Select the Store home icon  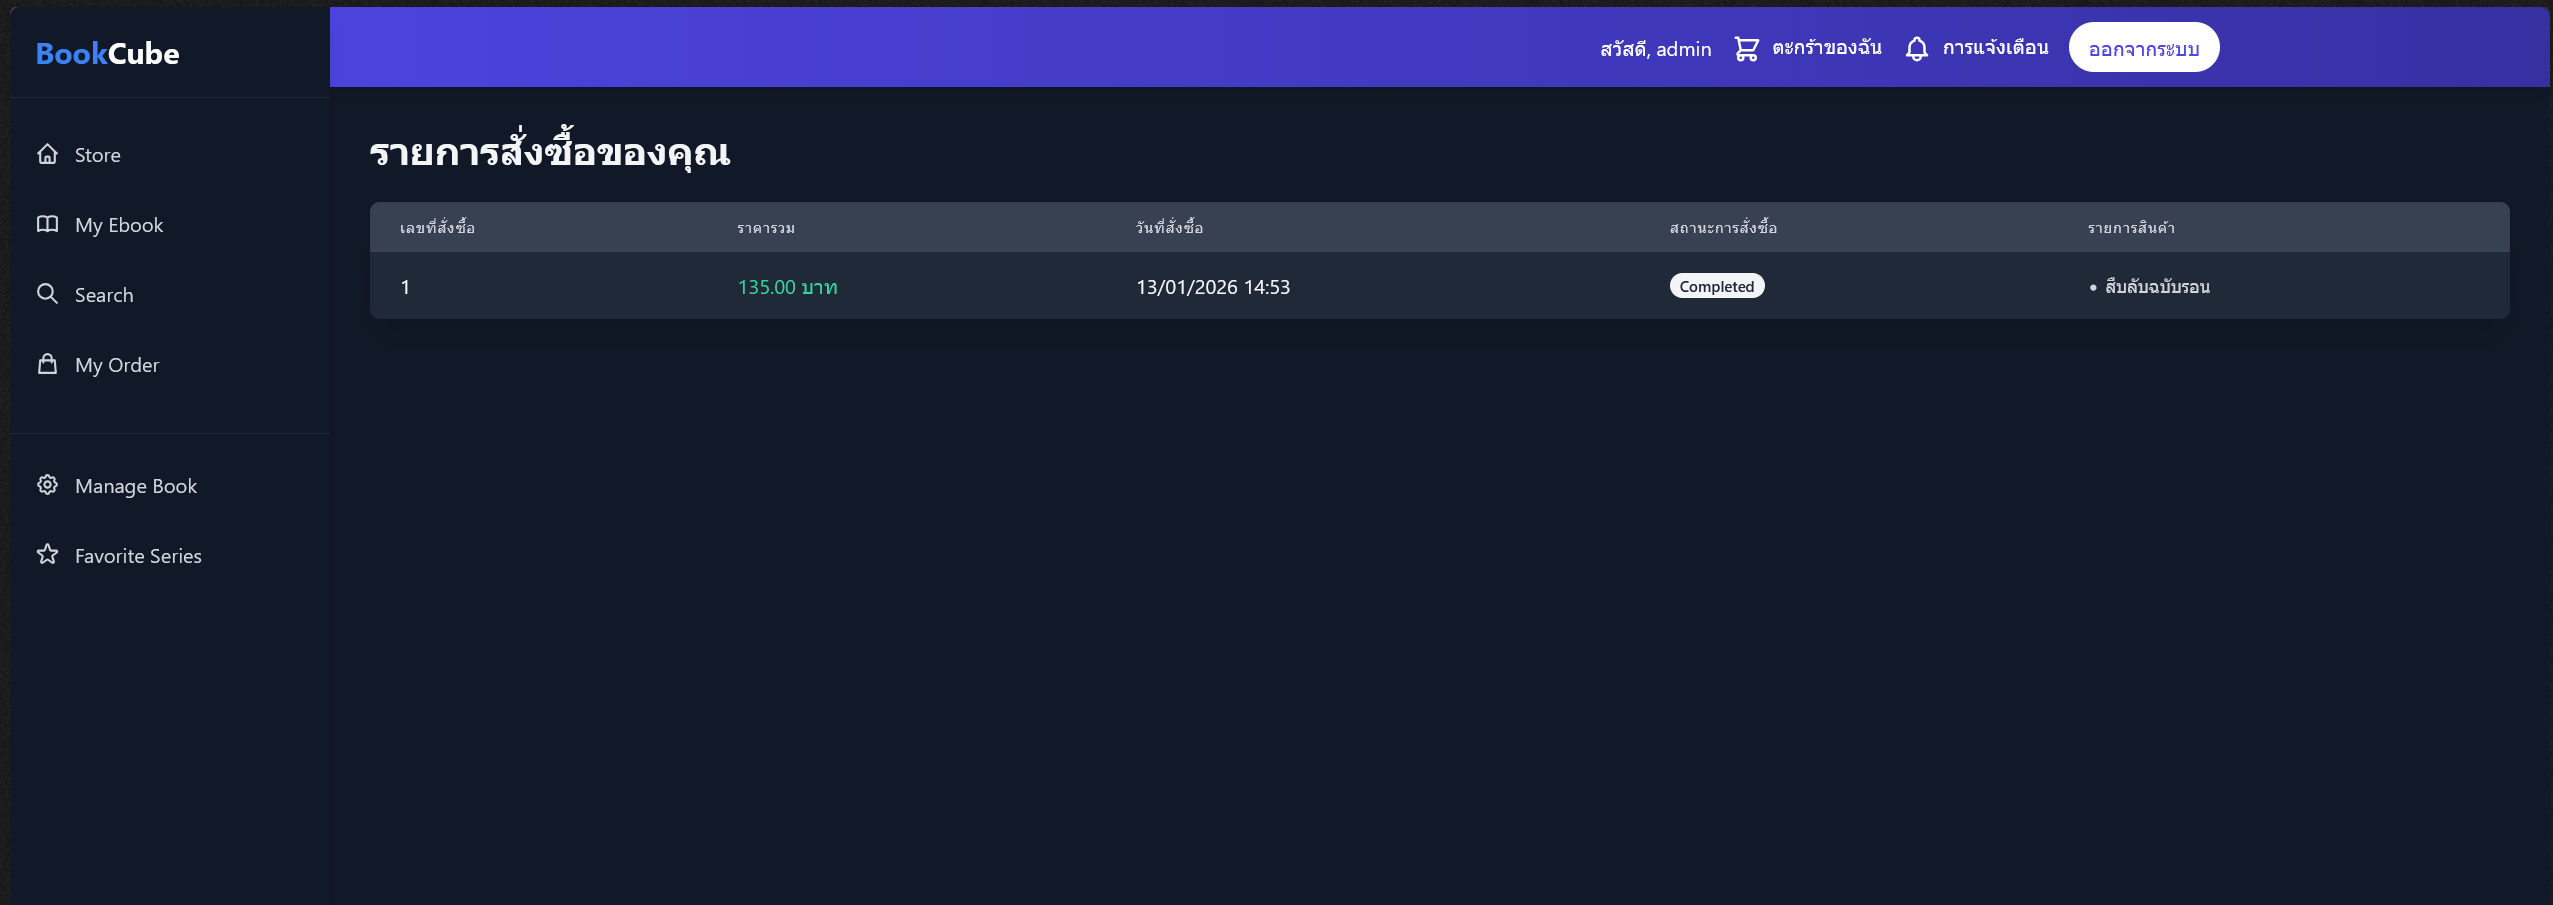point(47,153)
